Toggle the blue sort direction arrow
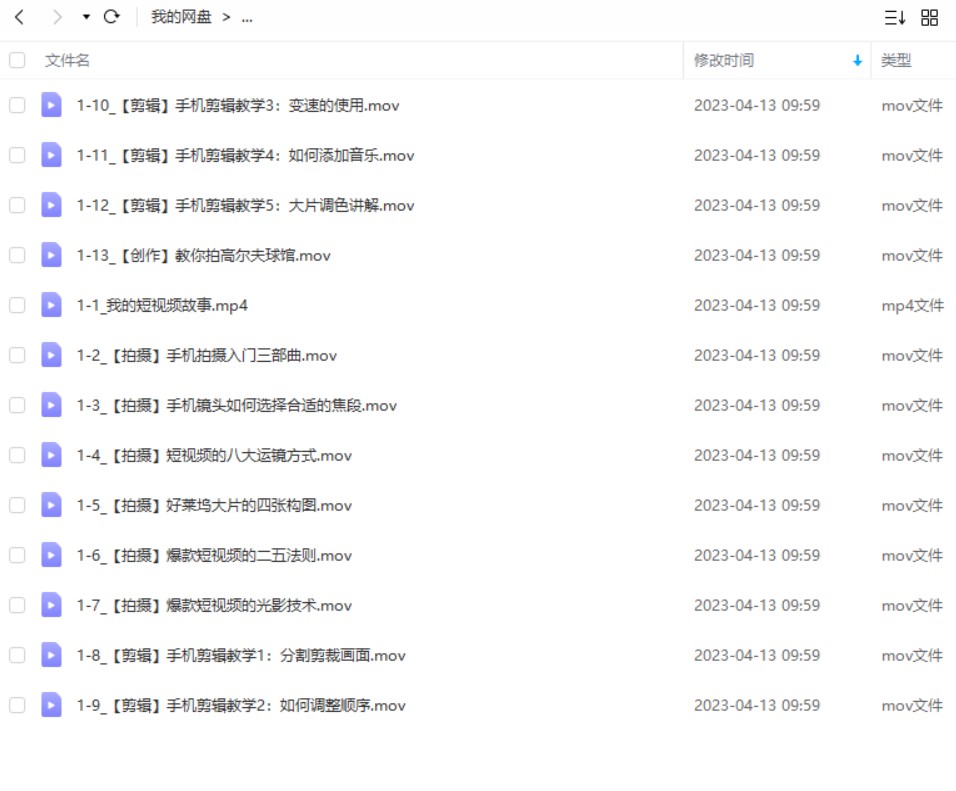The image size is (956, 791). (857, 60)
